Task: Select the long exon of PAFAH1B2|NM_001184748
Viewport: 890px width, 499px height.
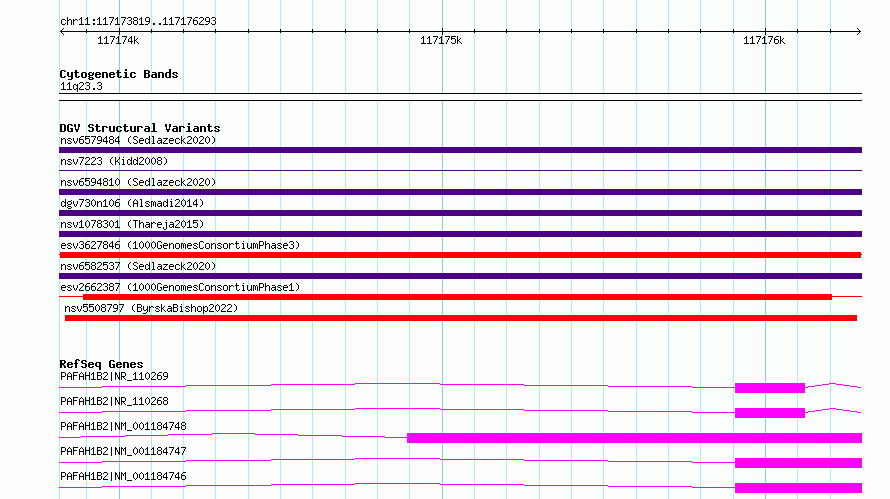Action: [635, 438]
